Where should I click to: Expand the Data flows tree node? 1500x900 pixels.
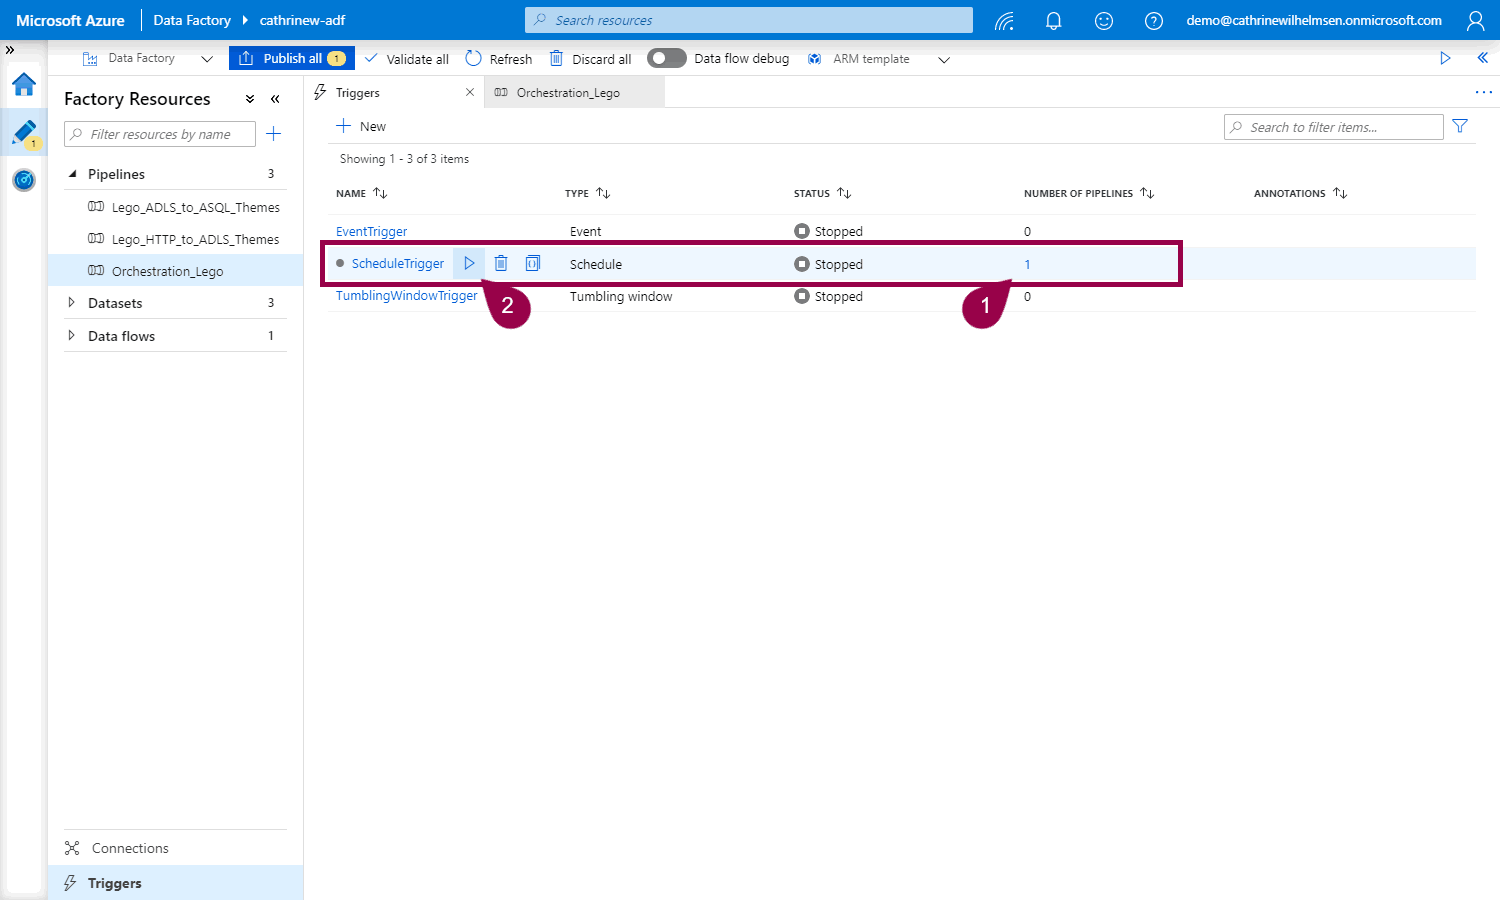[x=71, y=336]
